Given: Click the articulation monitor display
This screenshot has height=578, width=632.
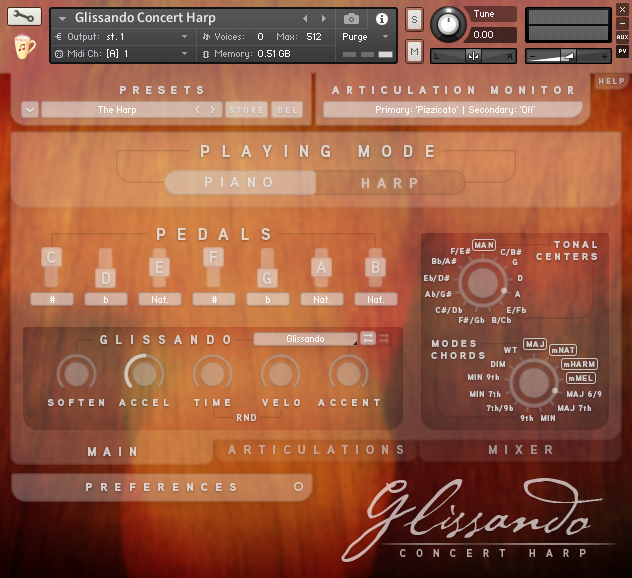Looking at the screenshot, I should [453, 110].
